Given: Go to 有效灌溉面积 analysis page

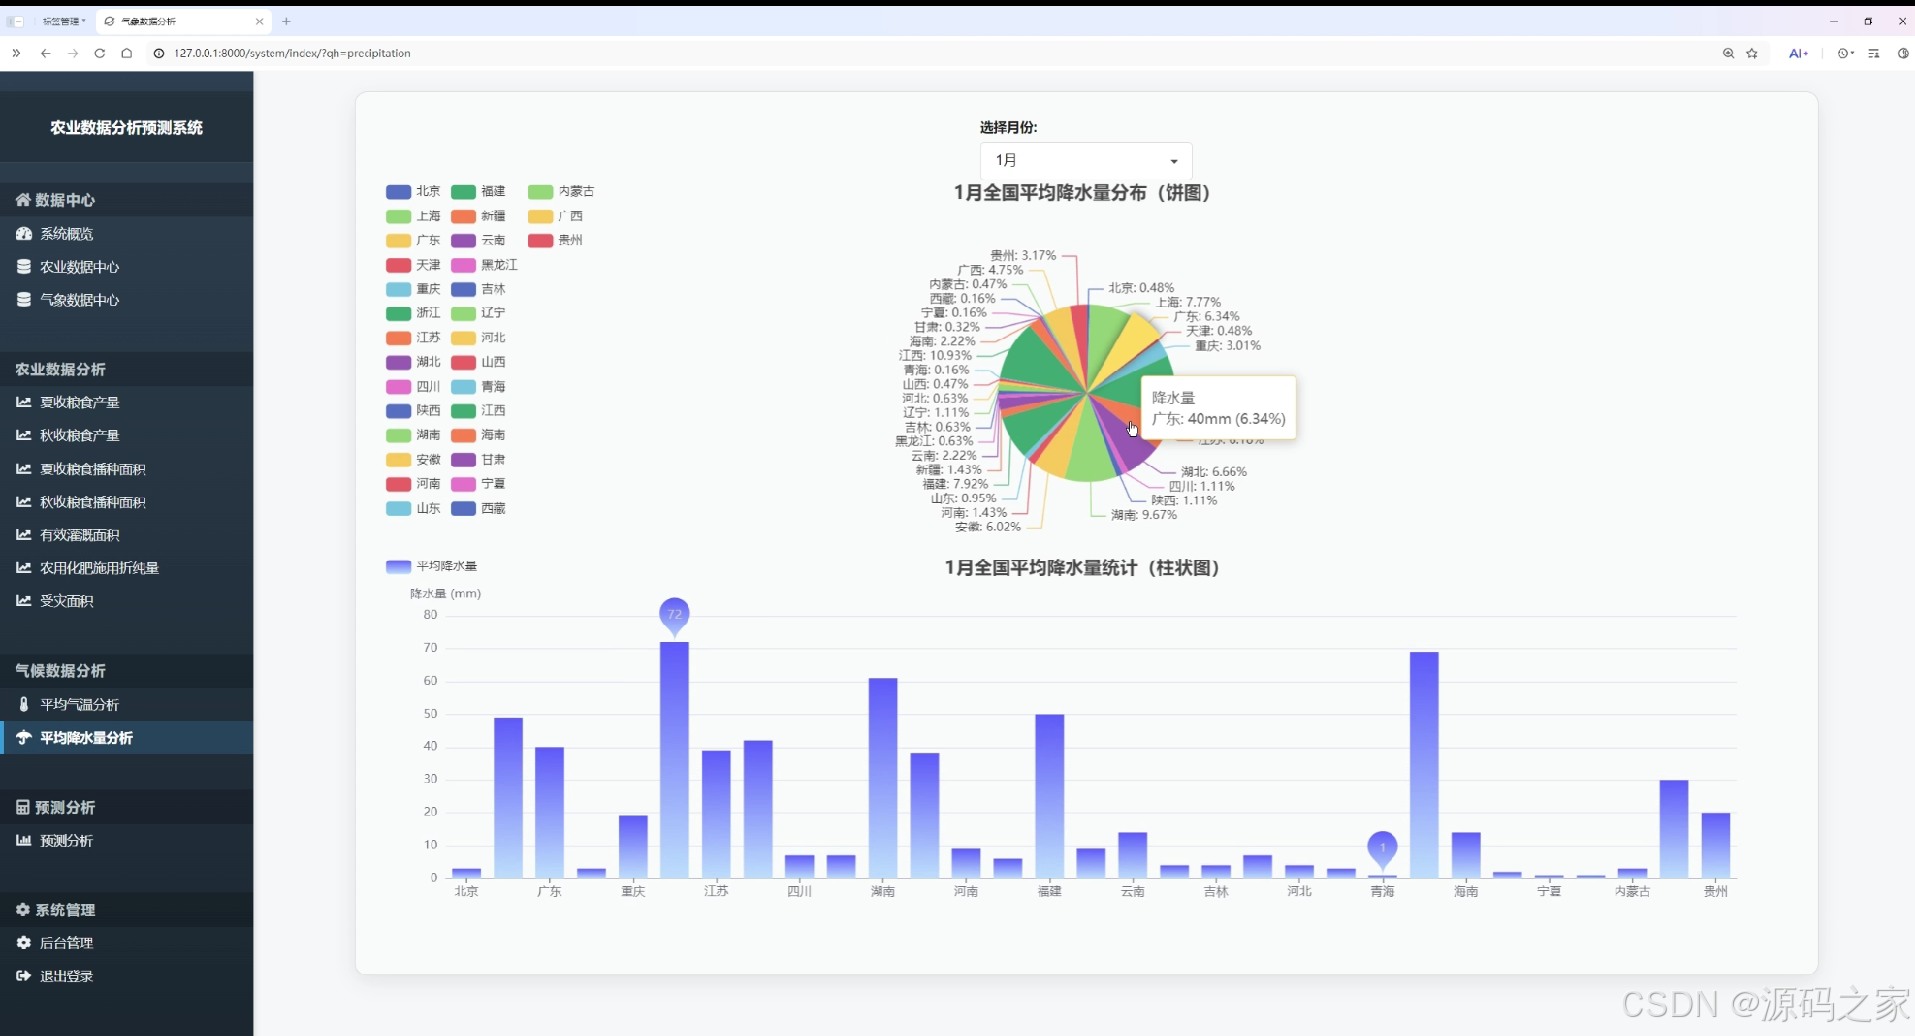Looking at the screenshot, I should click(x=79, y=535).
